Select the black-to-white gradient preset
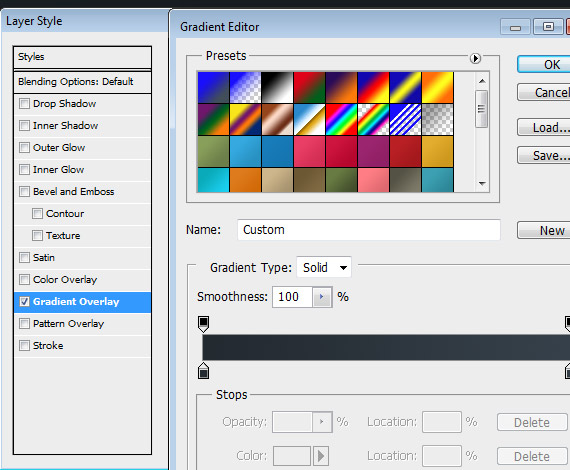This screenshot has height=470, width=570. tap(277, 87)
